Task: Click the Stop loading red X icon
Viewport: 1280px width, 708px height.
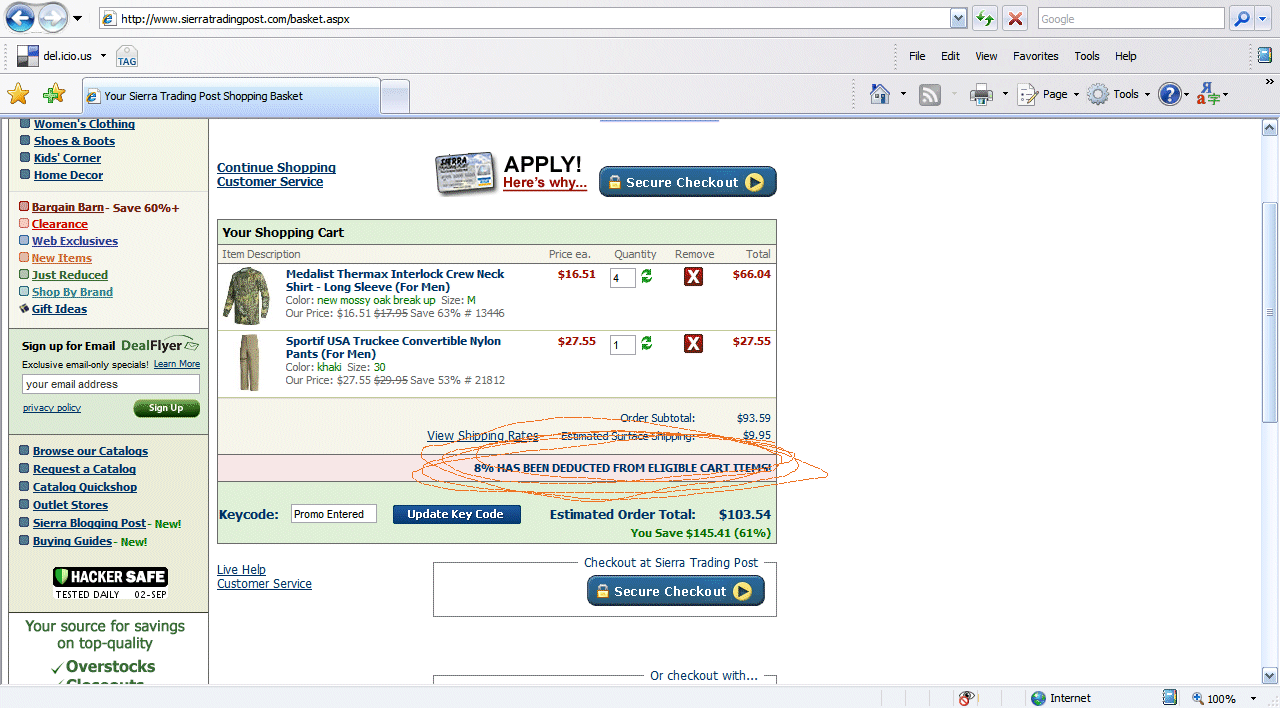Action: click(1015, 18)
